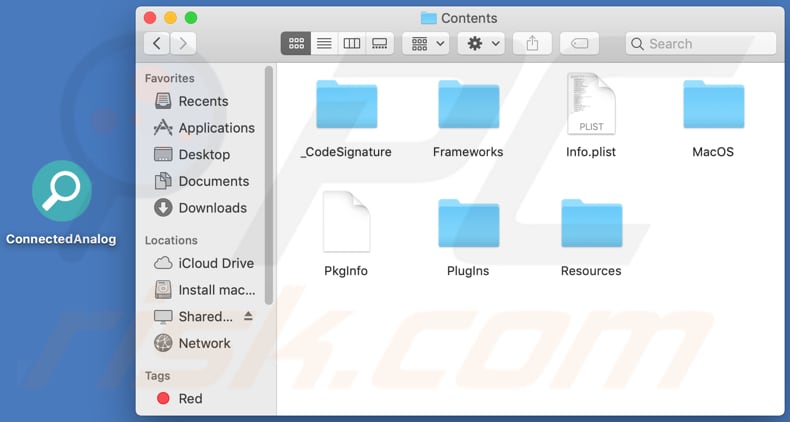The height and width of the screenshot is (422, 790).
Task: Click the Contents folder title icon
Action: (x=428, y=18)
